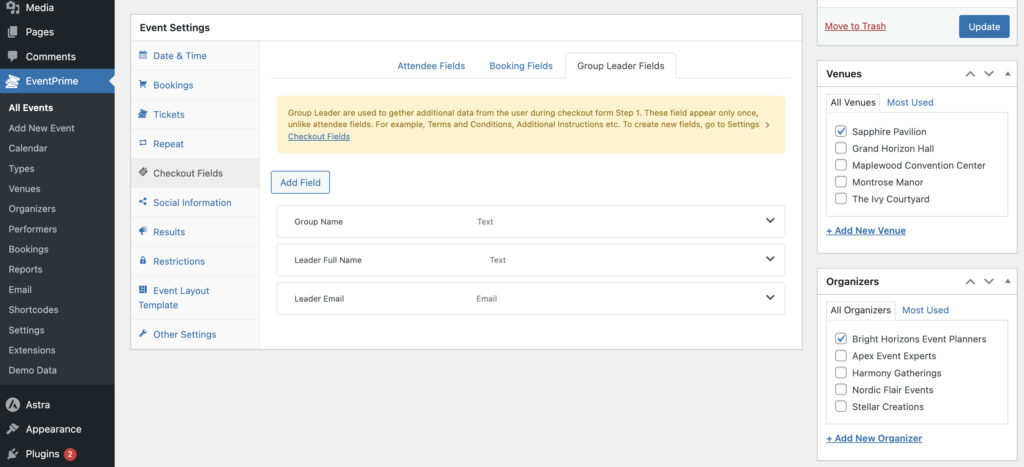Screen dimensions: 1024x467
Task: Click the Repeat icon in settings sidebar
Action: 144,144
